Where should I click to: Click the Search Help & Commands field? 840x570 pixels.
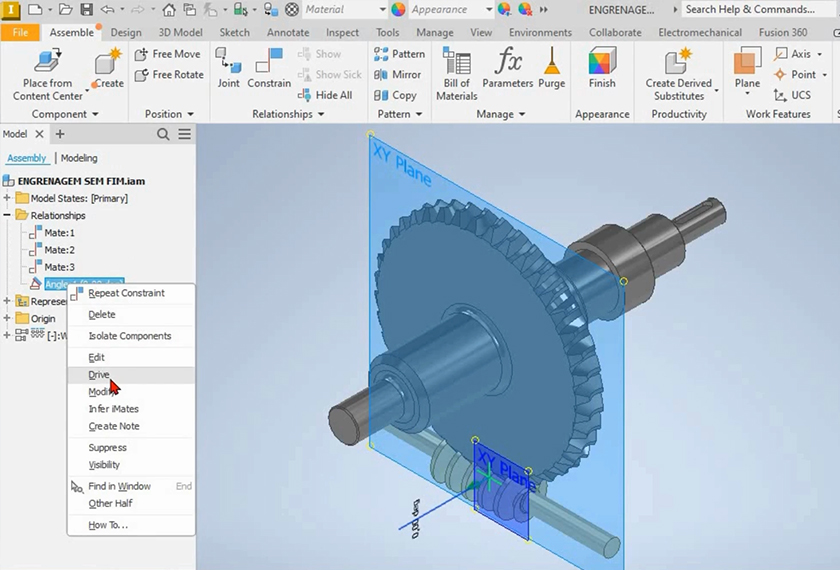[750, 10]
